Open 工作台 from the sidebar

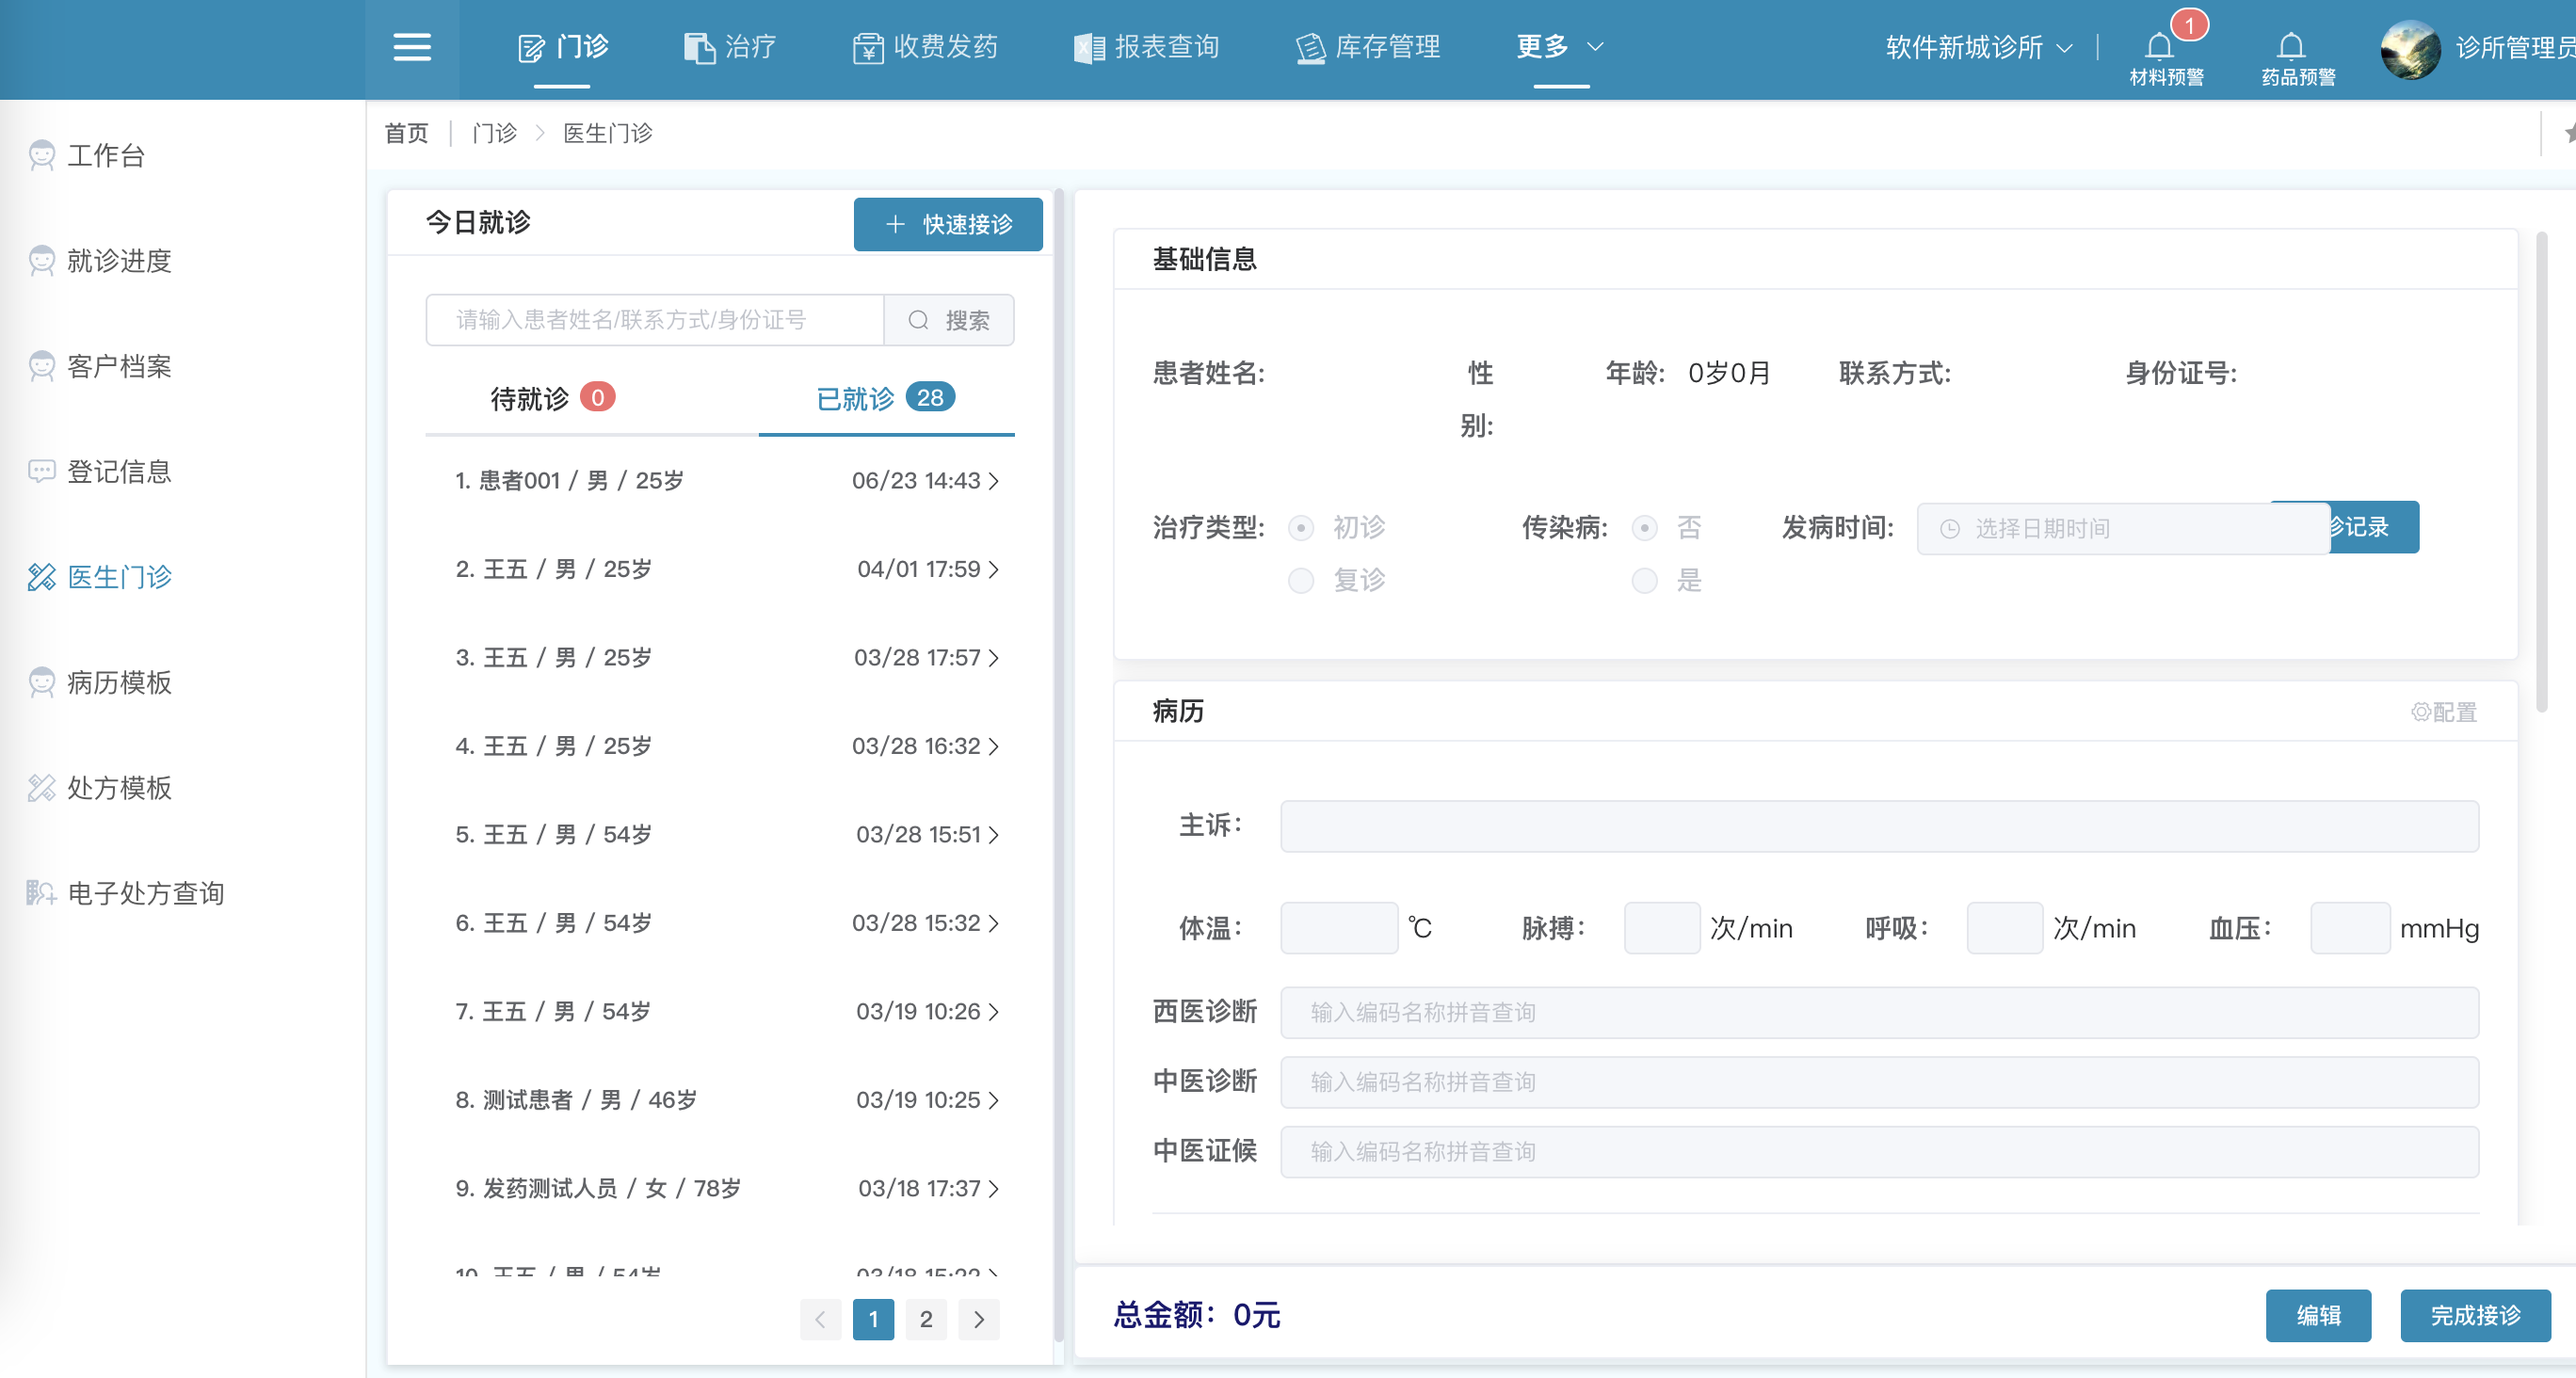[106, 155]
